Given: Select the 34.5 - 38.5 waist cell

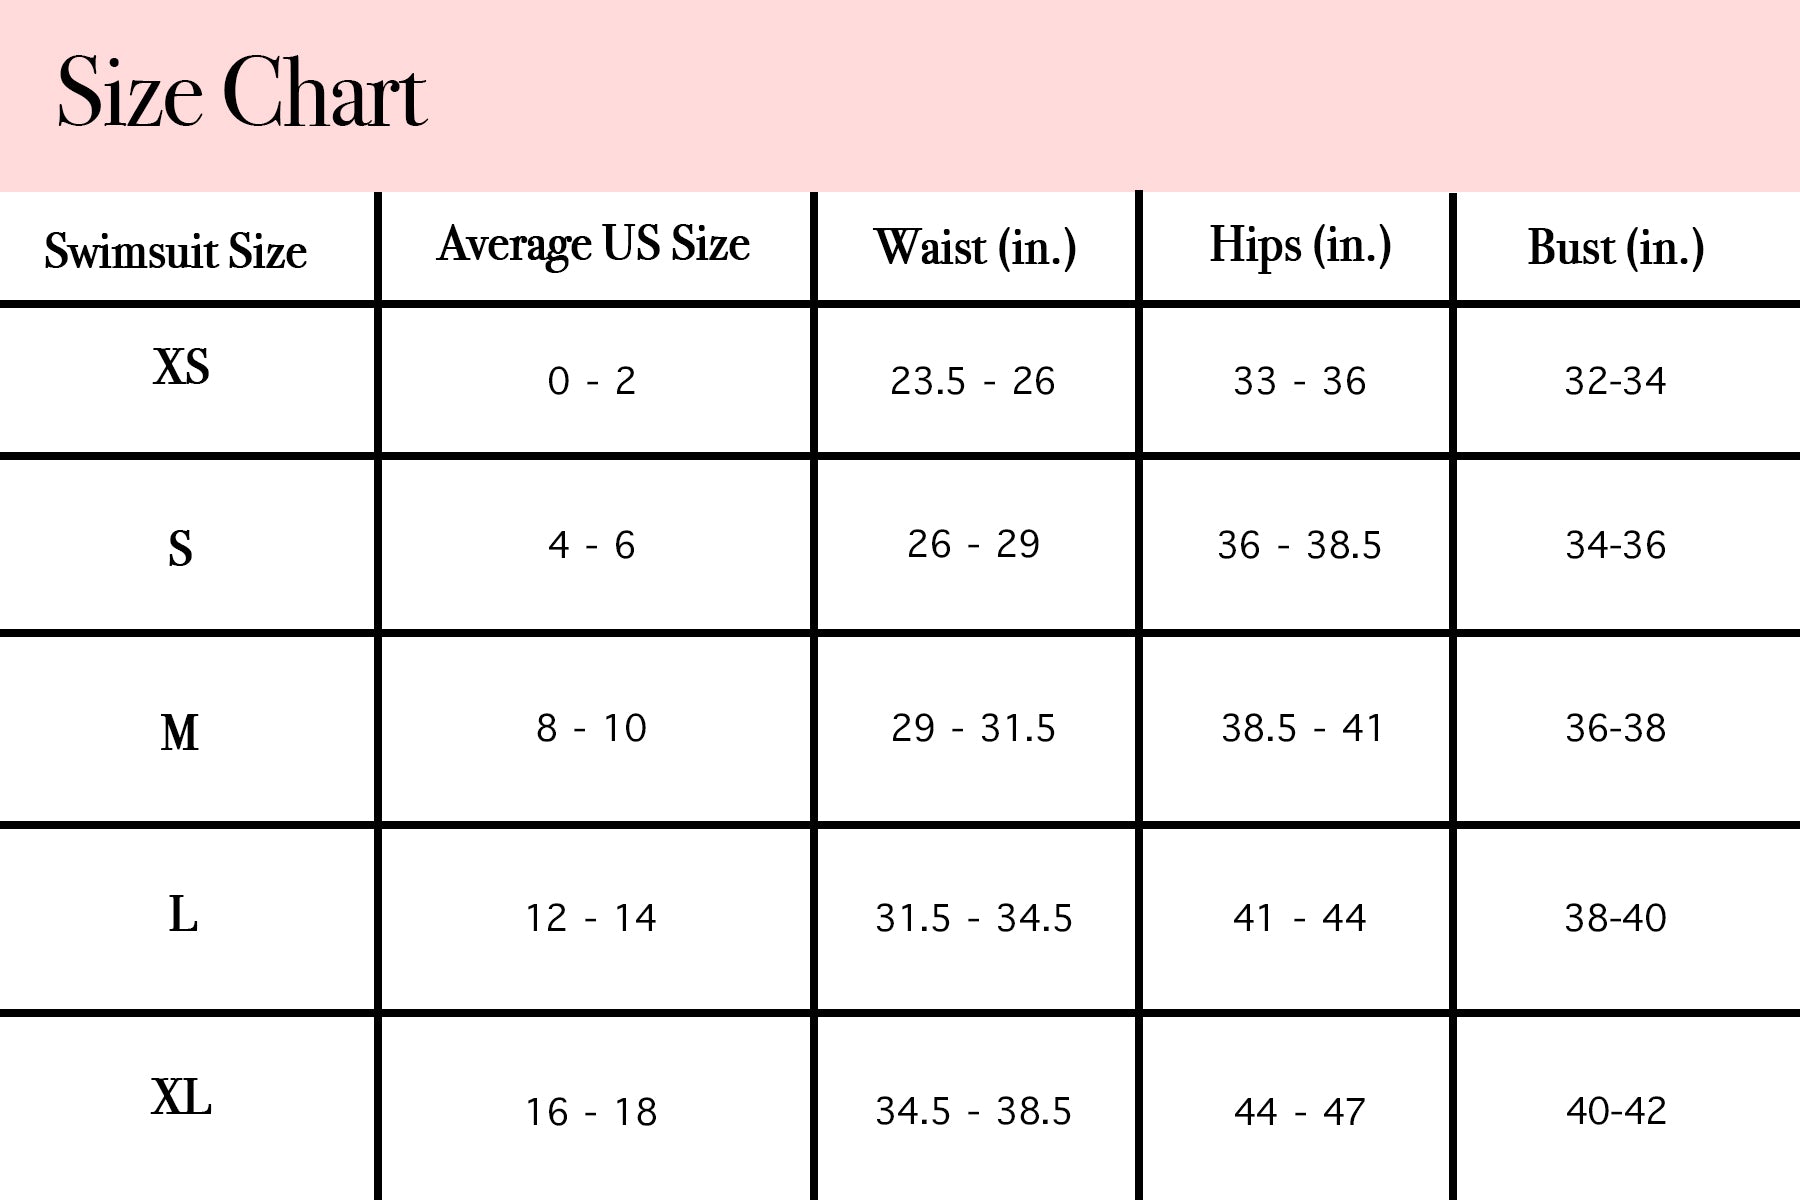Looking at the screenshot, I should point(973,1112).
